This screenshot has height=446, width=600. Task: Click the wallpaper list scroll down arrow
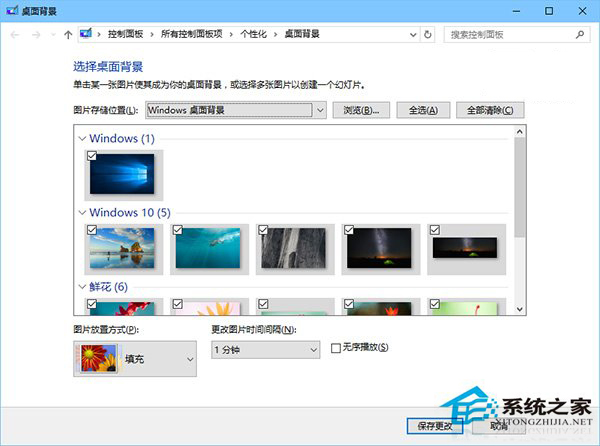tap(520, 309)
